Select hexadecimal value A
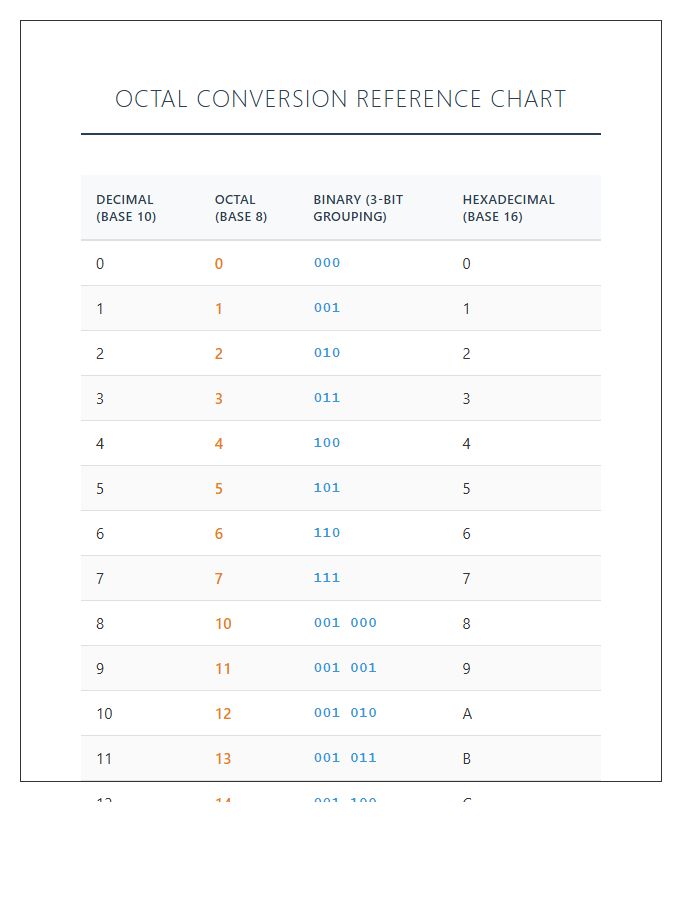 [x=467, y=714]
